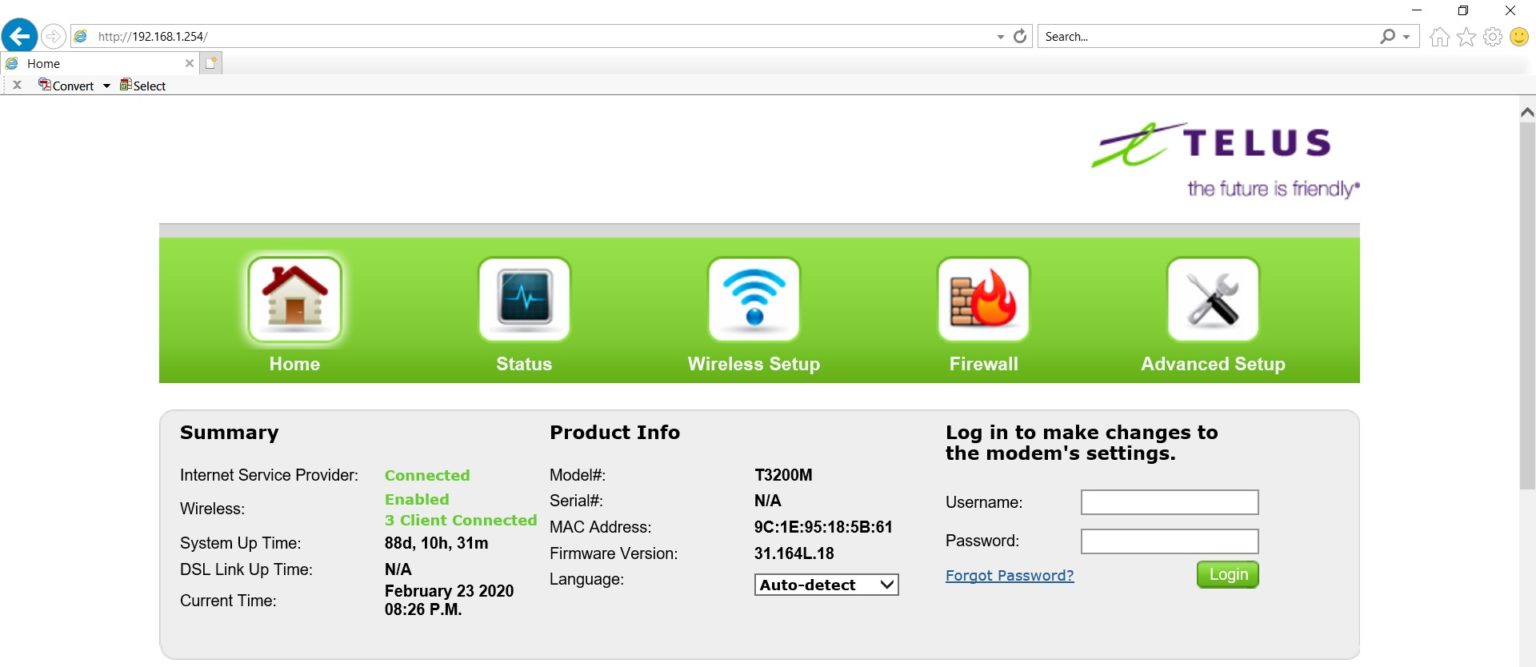Open the address bar history dropdown arrow

pos(1000,37)
